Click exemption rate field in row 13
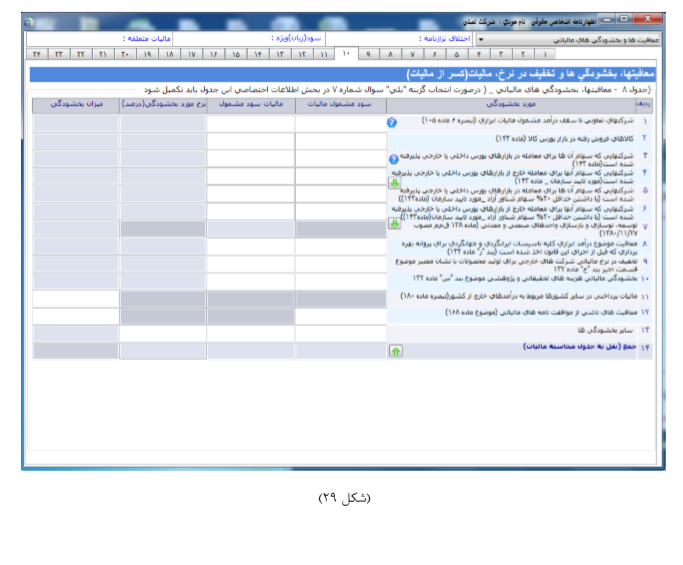 tap(163, 333)
